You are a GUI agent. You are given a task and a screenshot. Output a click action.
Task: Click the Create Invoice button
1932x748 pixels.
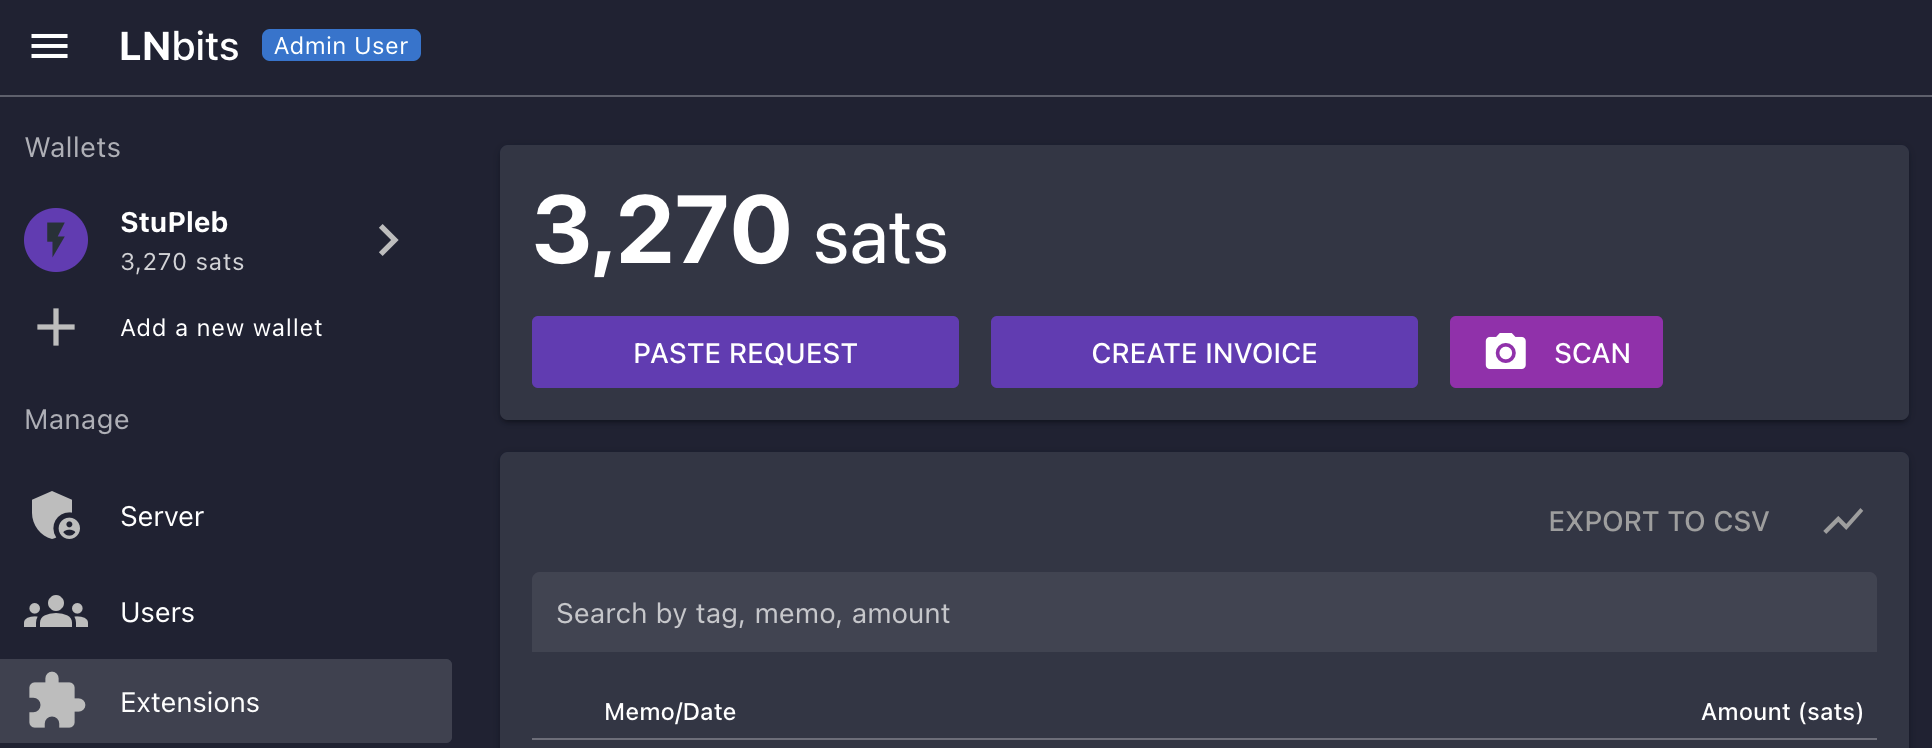point(1203,352)
